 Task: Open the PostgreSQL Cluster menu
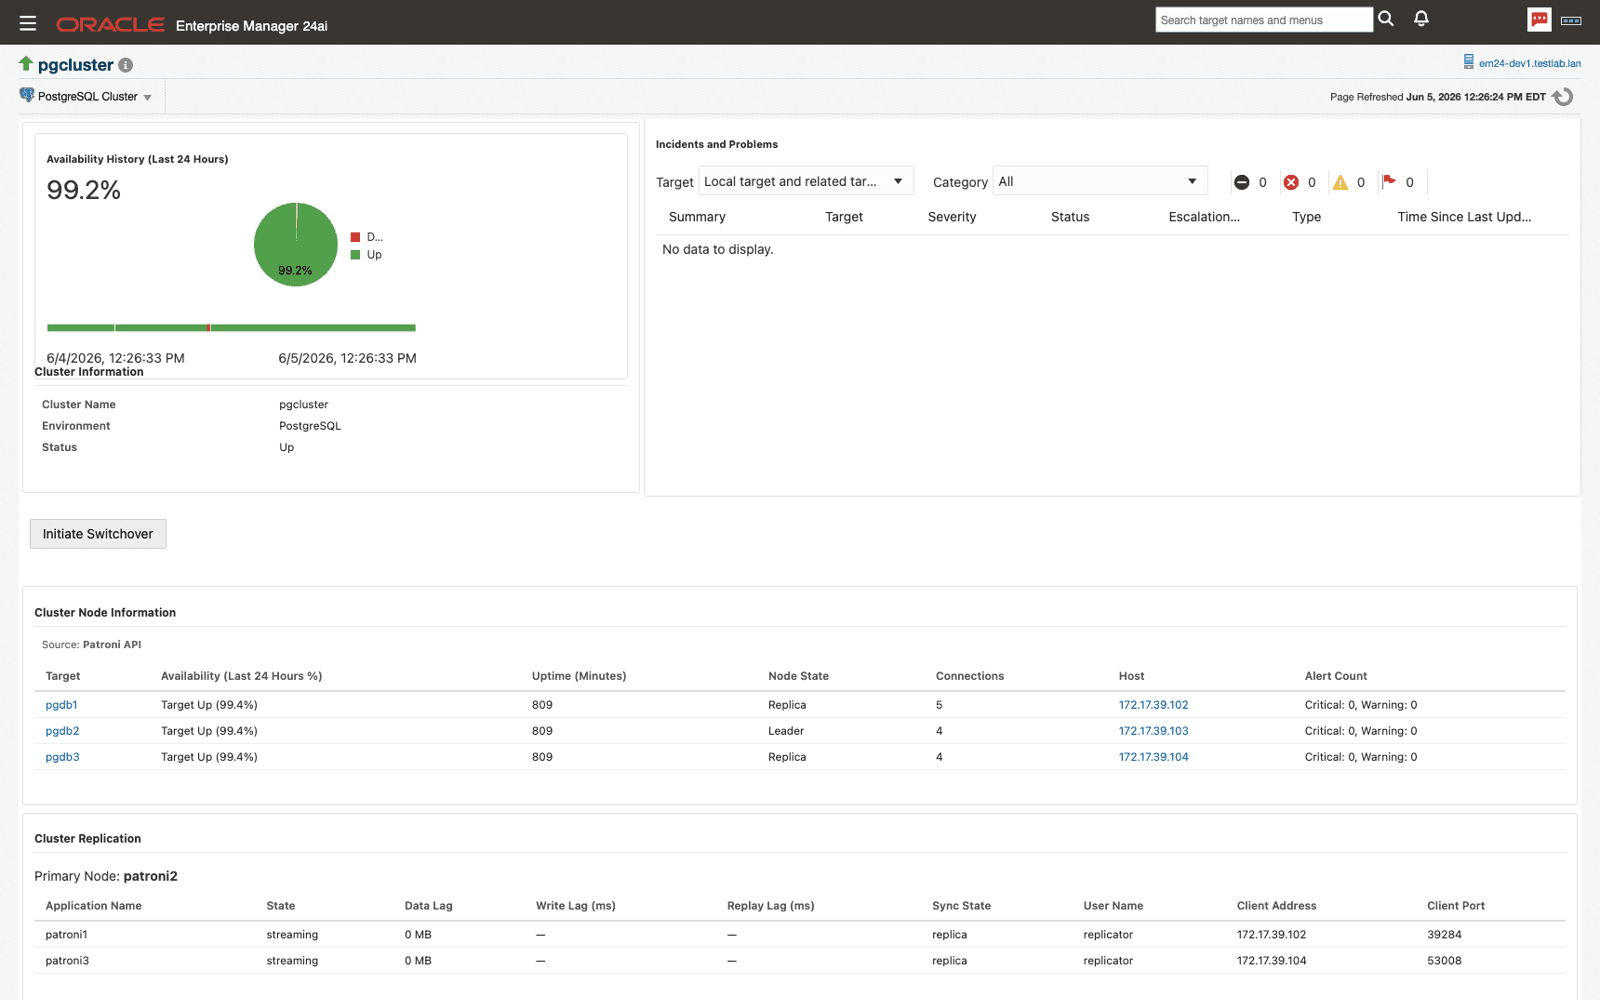94,97
